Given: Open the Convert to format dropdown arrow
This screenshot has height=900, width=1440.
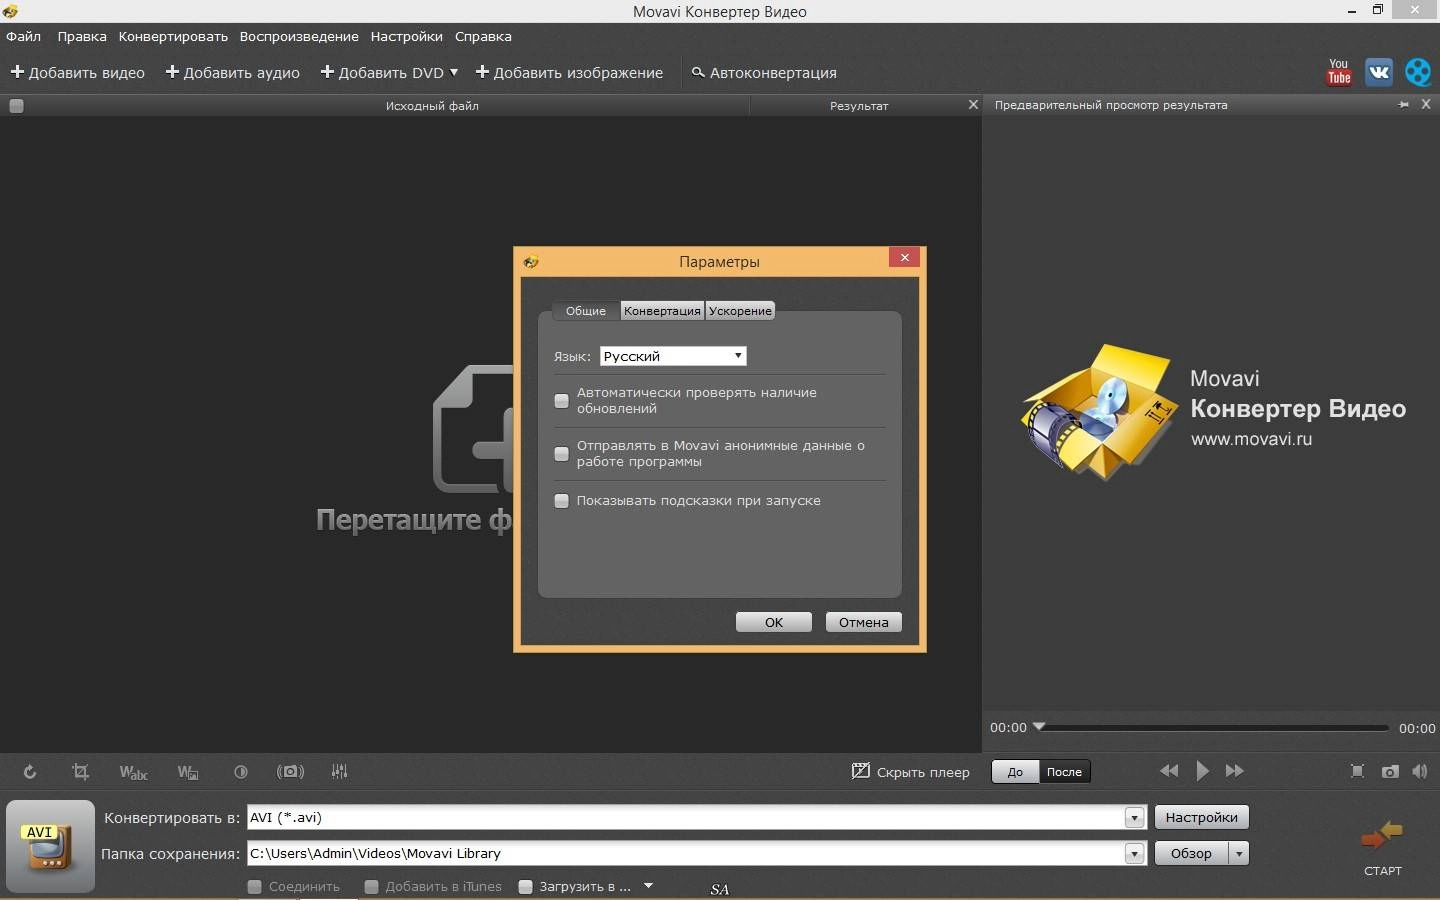Looking at the screenshot, I should (1134, 818).
